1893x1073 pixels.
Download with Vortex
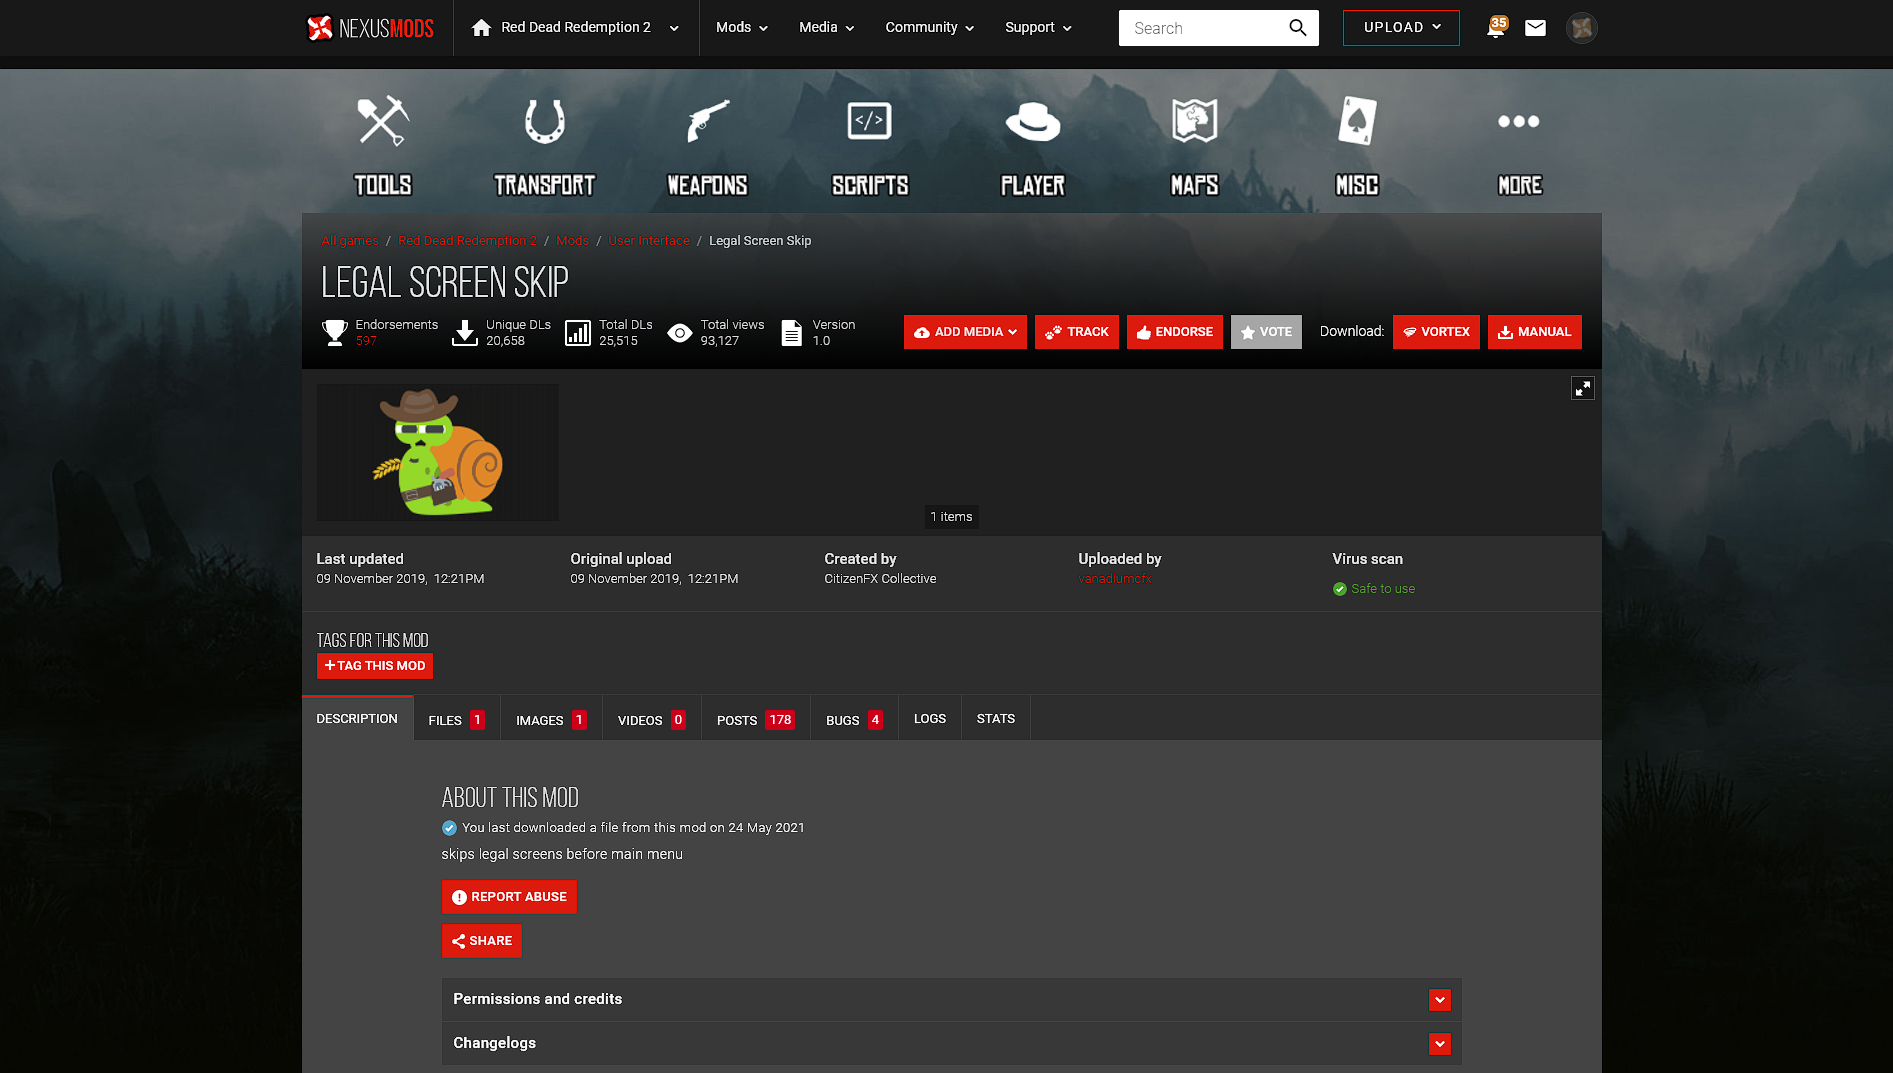1436,332
